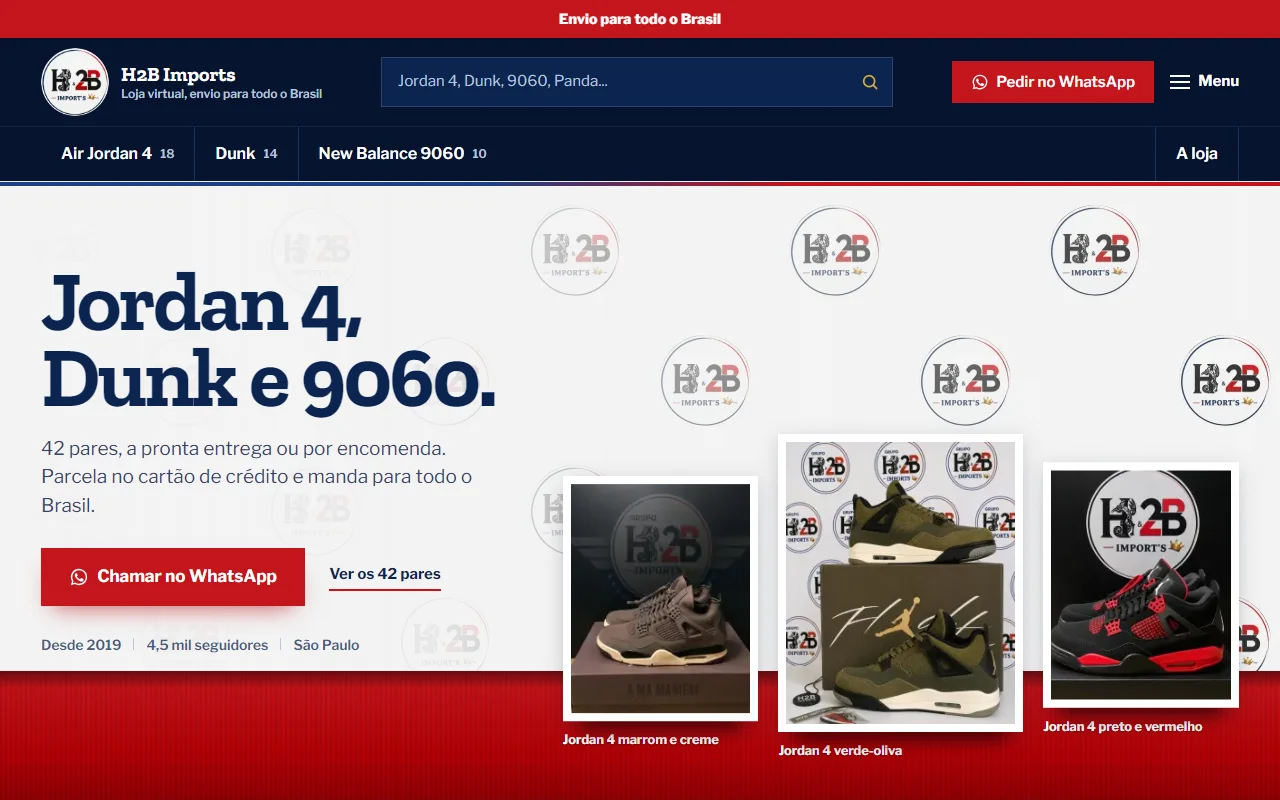Open the Dunk category
The width and height of the screenshot is (1280, 800).
(x=246, y=154)
